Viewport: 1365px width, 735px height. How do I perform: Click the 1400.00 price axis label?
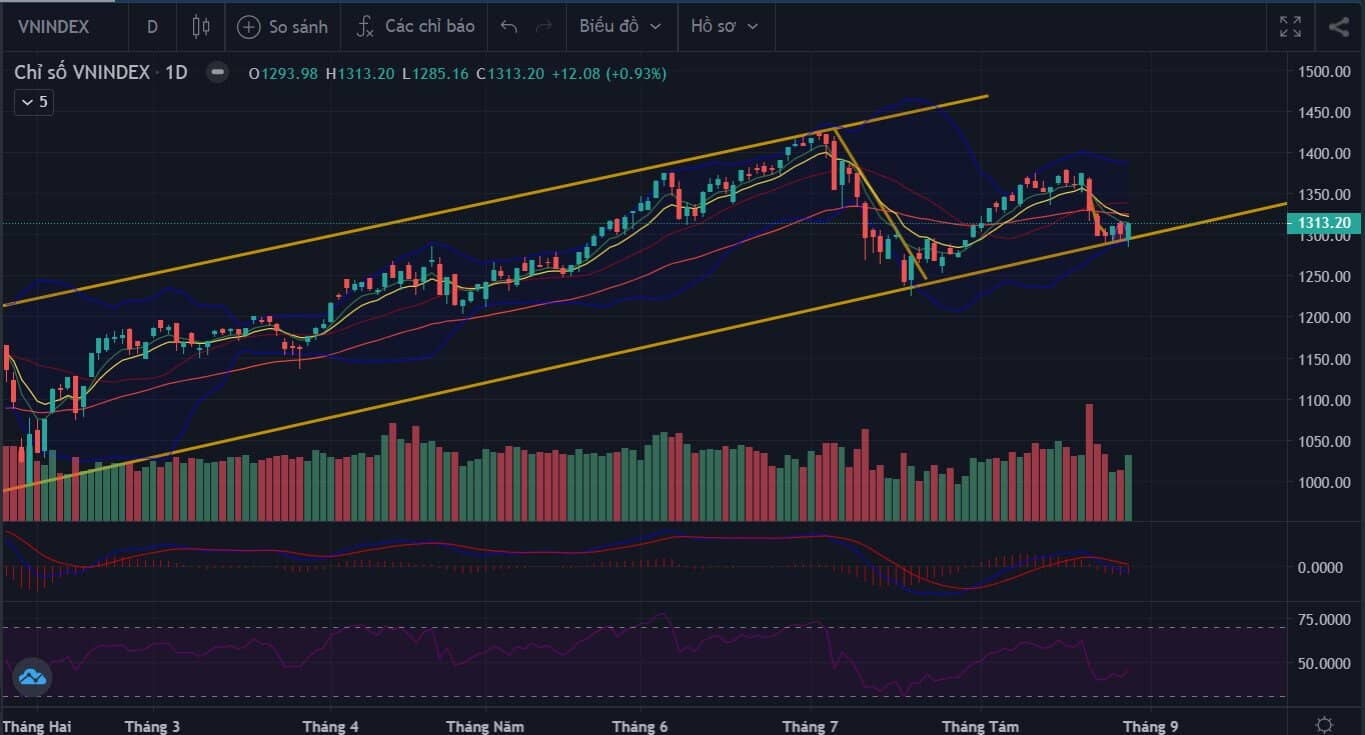1325,153
